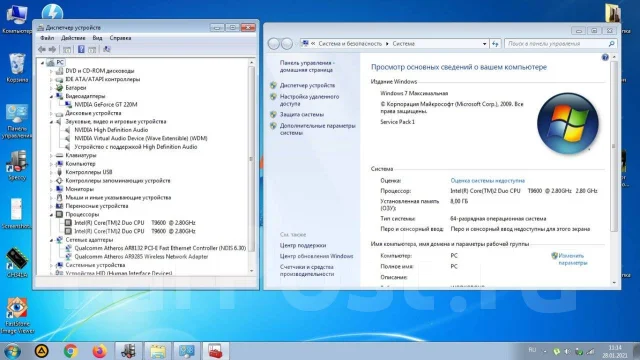Click the scan for hardware changes toolbar icon

pyautogui.click(x=107, y=49)
